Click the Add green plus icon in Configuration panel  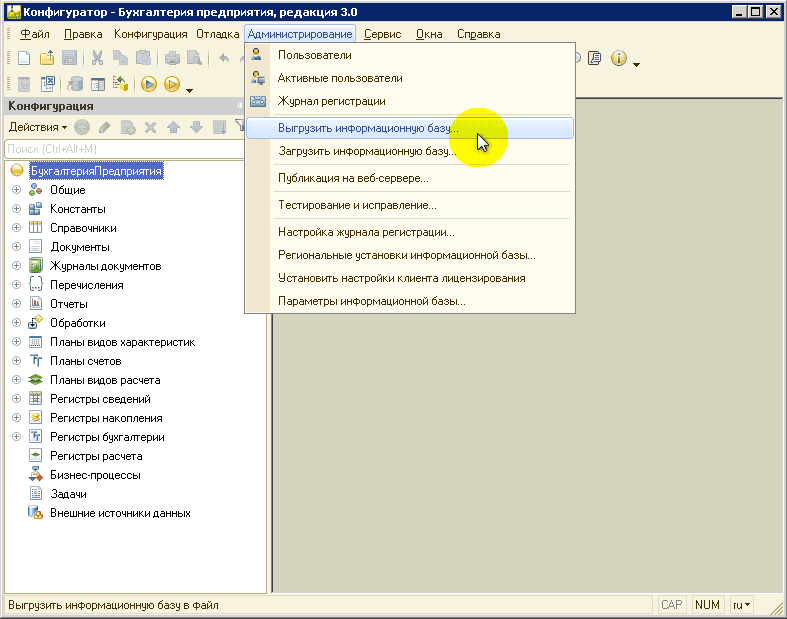[82, 128]
